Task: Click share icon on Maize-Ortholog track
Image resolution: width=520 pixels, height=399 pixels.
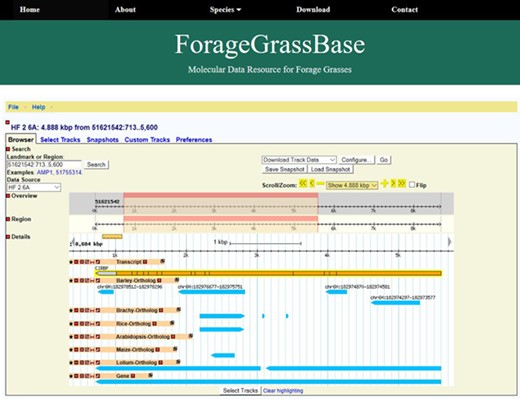Action: coord(87,350)
